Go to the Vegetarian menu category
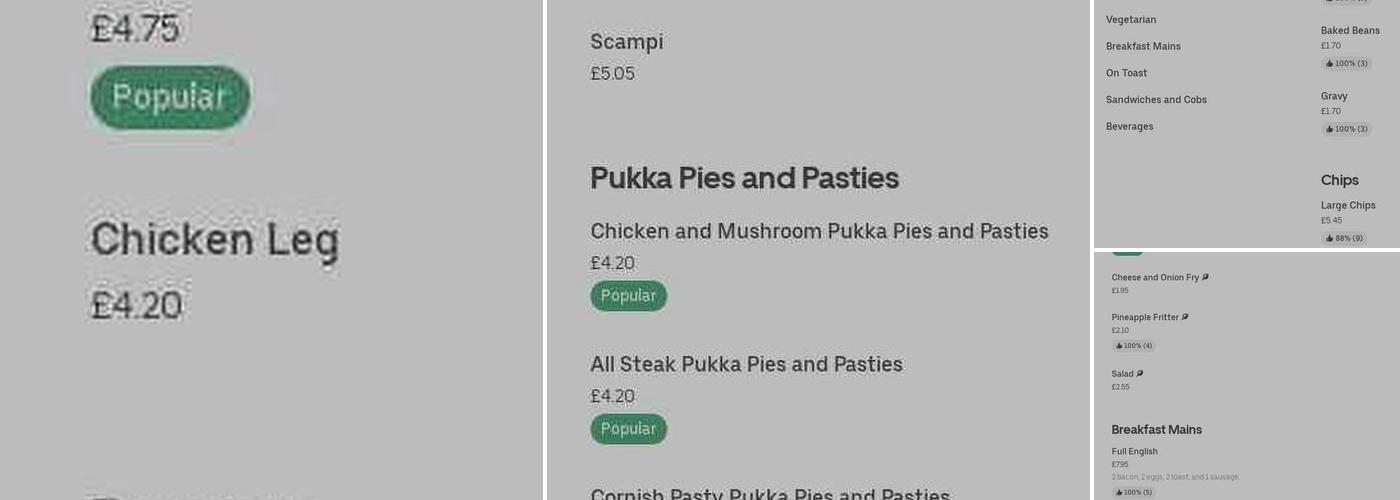The height and width of the screenshot is (500, 1400). coord(1131,20)
